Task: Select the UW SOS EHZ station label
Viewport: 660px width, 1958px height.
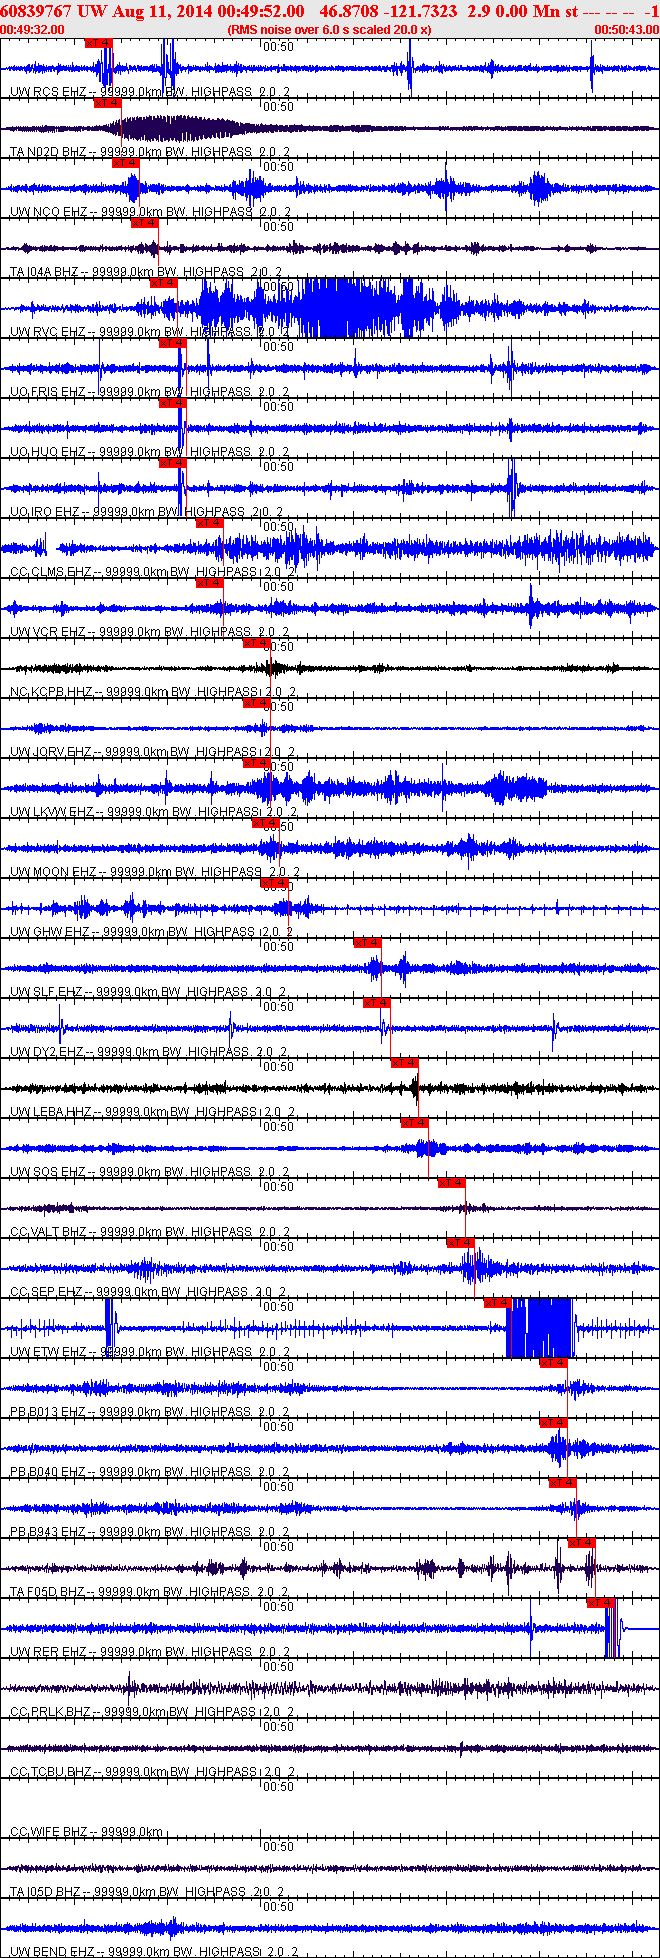Action: point(50,1172)
